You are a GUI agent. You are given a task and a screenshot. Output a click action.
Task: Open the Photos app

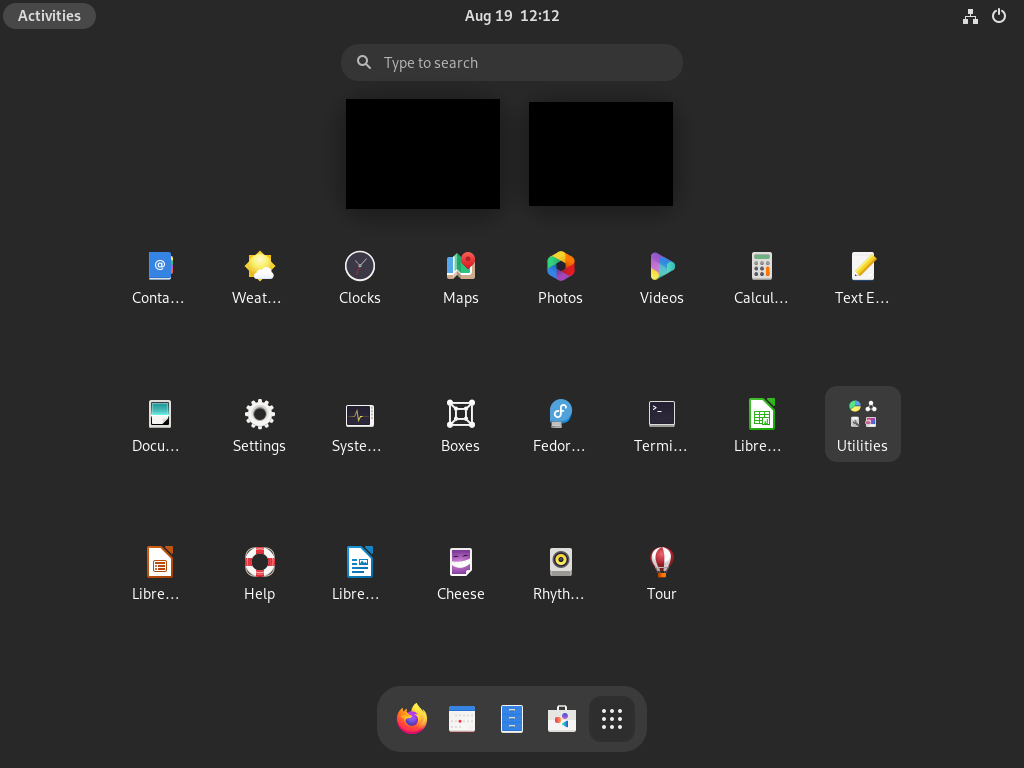click(560, 277)
